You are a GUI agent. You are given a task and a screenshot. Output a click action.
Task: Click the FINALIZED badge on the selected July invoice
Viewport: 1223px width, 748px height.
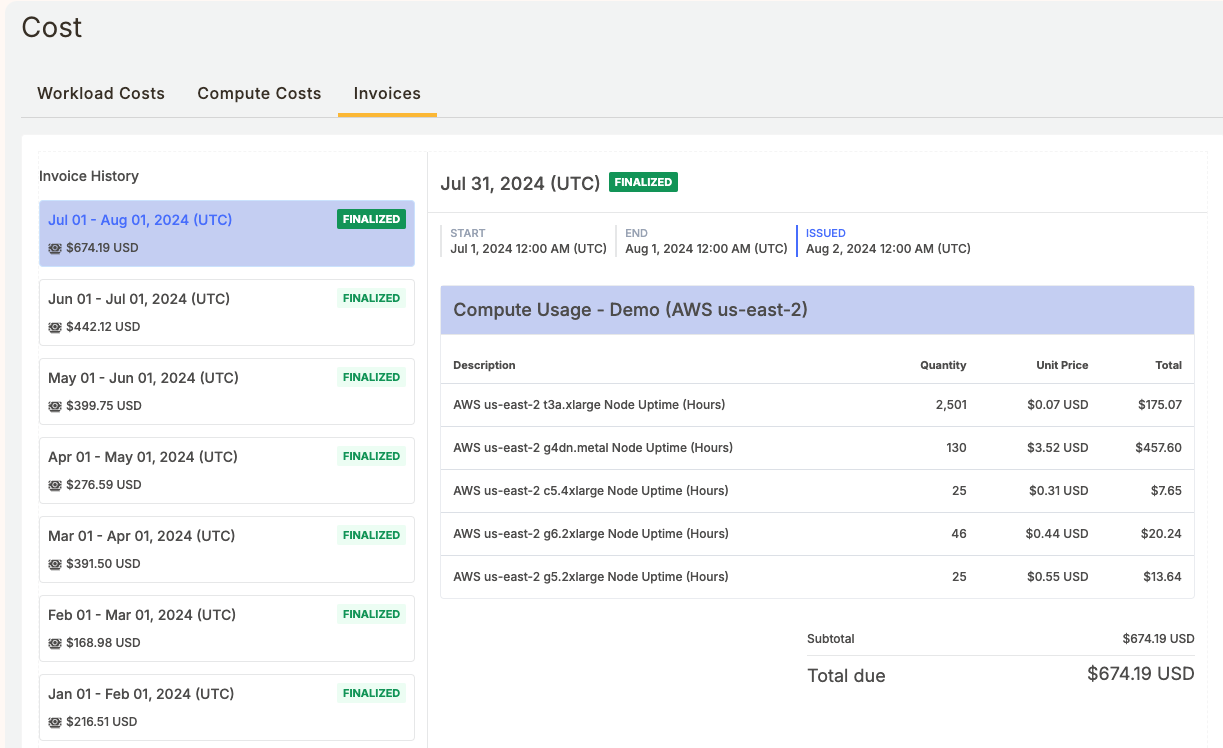(371, 218)
